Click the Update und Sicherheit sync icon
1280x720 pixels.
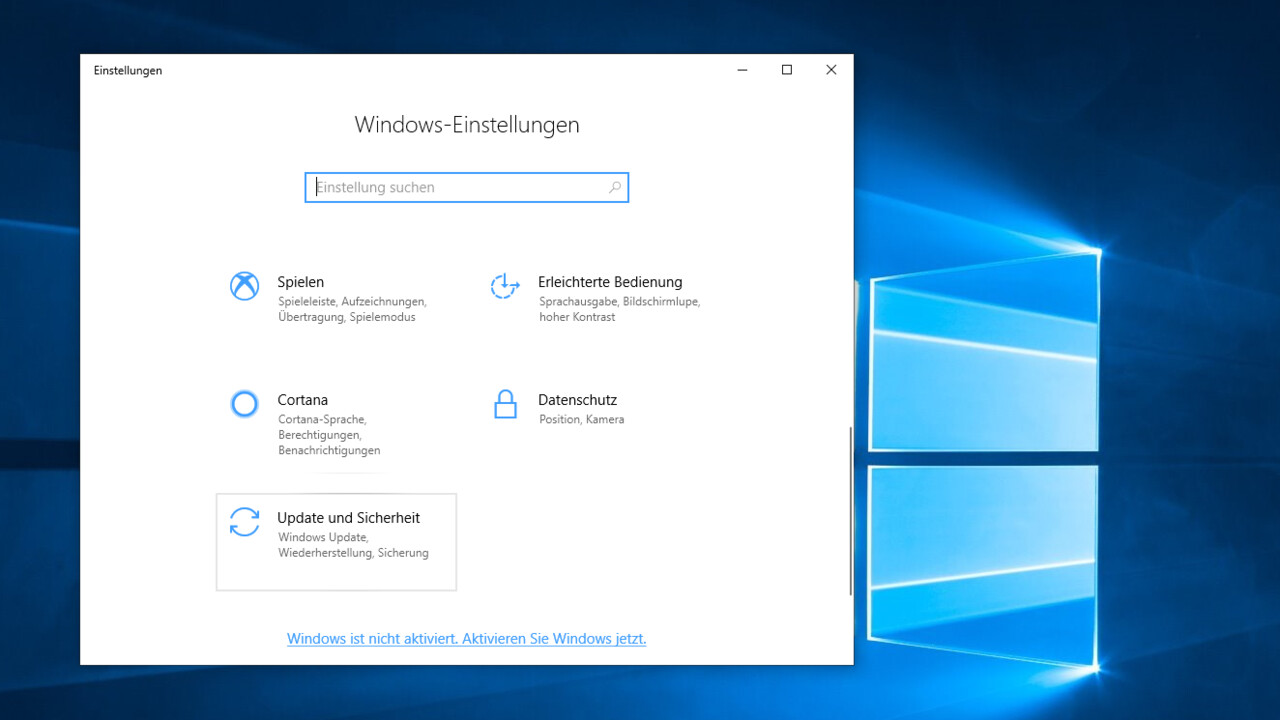(x=244, y=522)
